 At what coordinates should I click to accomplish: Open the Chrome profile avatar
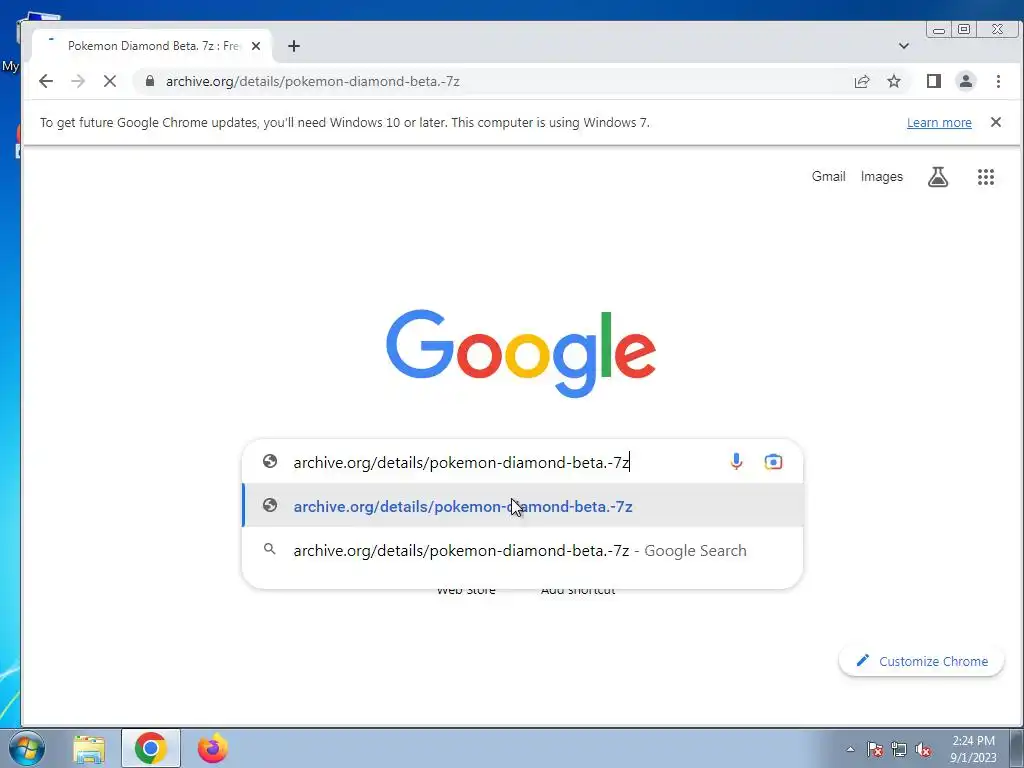(965, 81)
